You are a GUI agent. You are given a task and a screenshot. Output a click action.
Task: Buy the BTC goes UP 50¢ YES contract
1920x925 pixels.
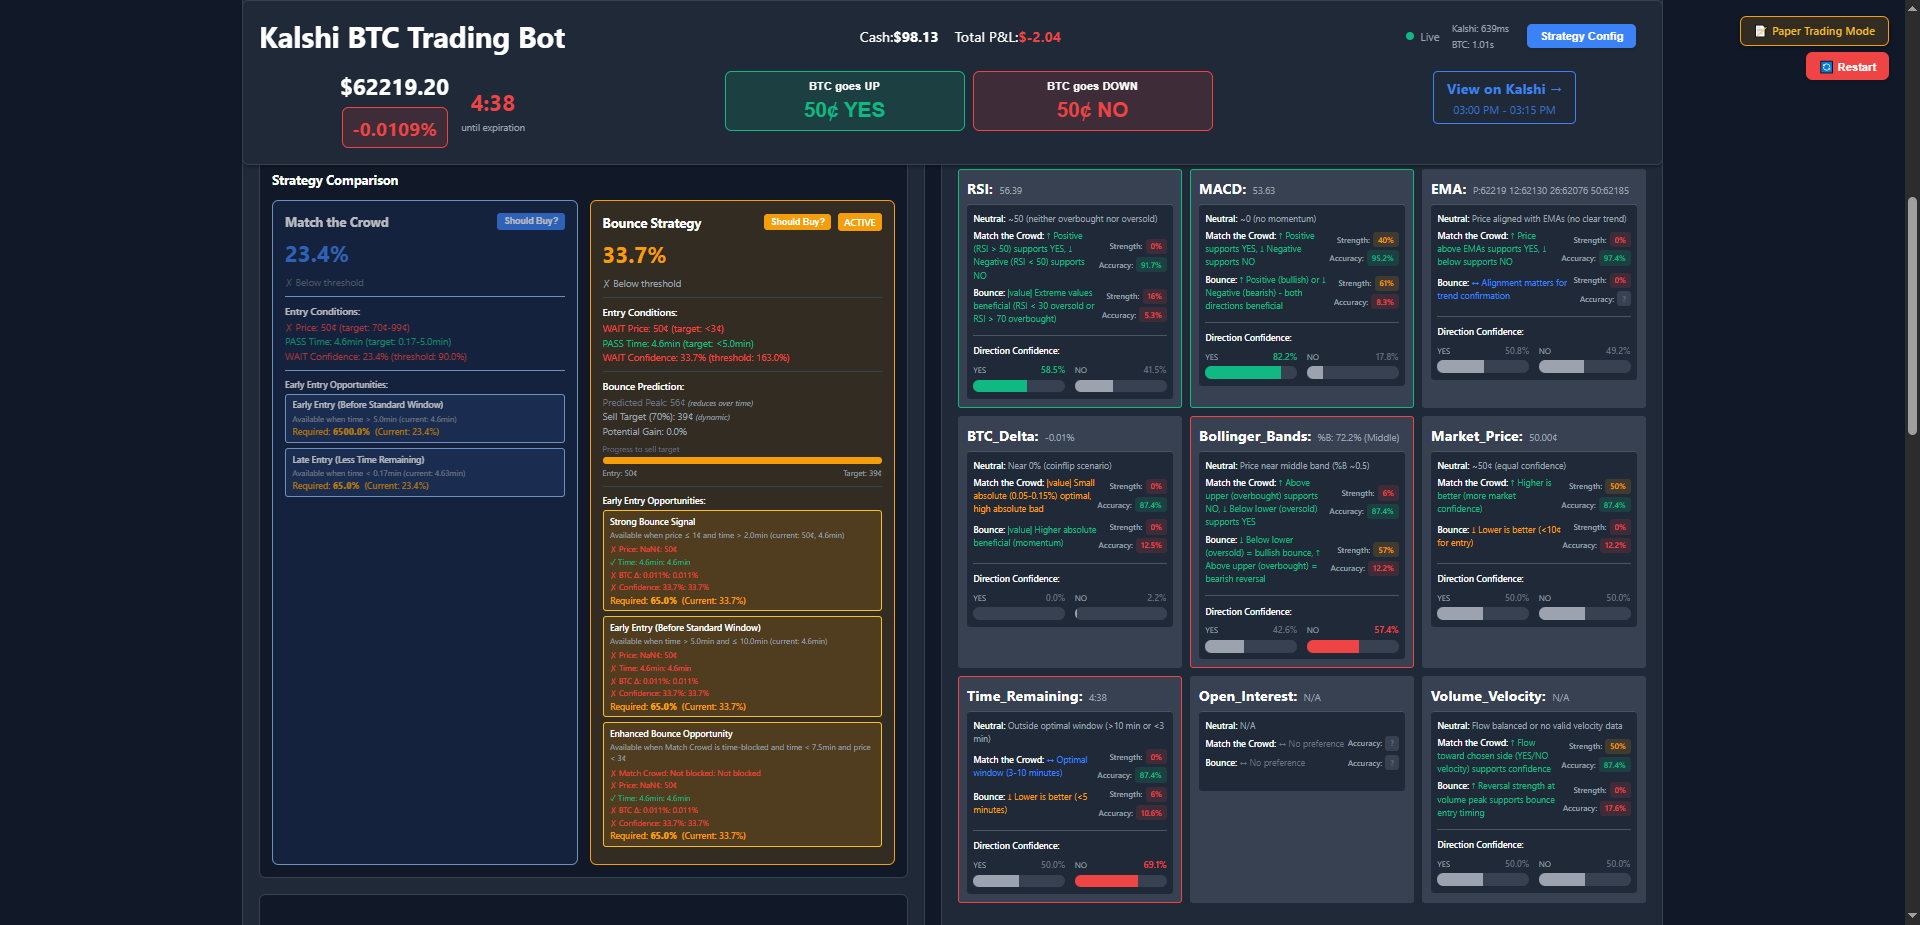844,101
